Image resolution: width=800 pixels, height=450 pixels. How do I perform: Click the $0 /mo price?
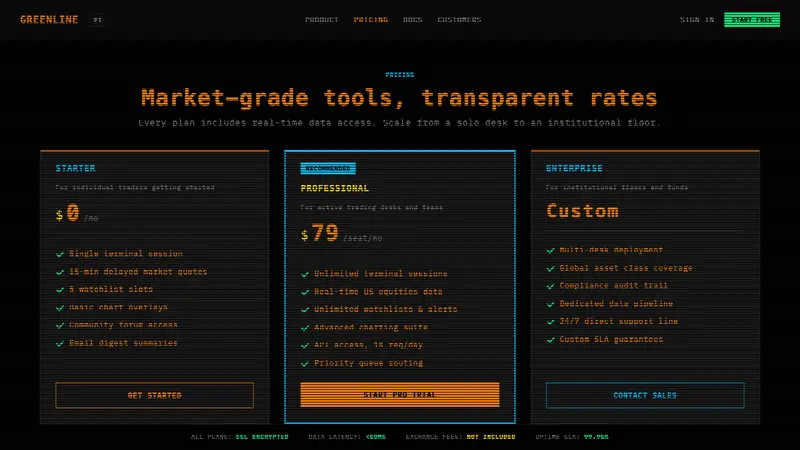point(77,213)
